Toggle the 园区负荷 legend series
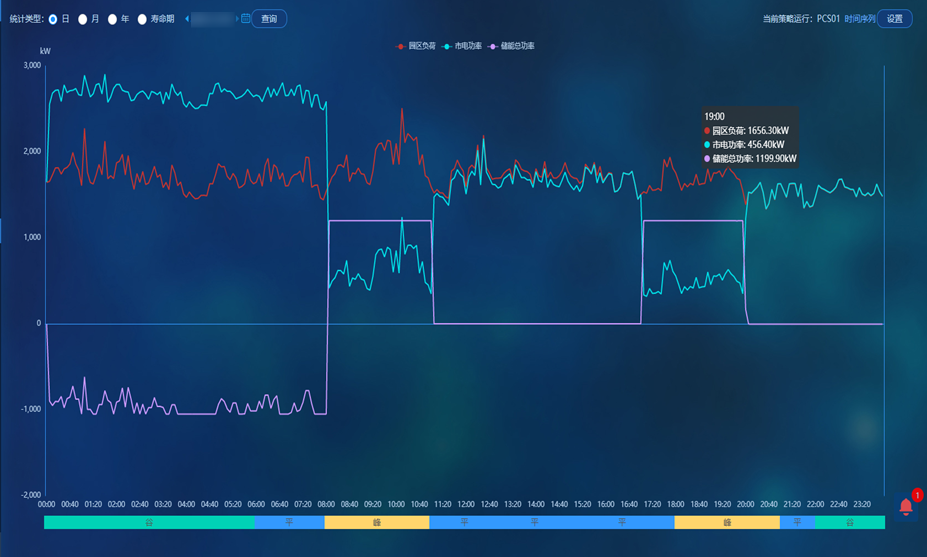 416,46
